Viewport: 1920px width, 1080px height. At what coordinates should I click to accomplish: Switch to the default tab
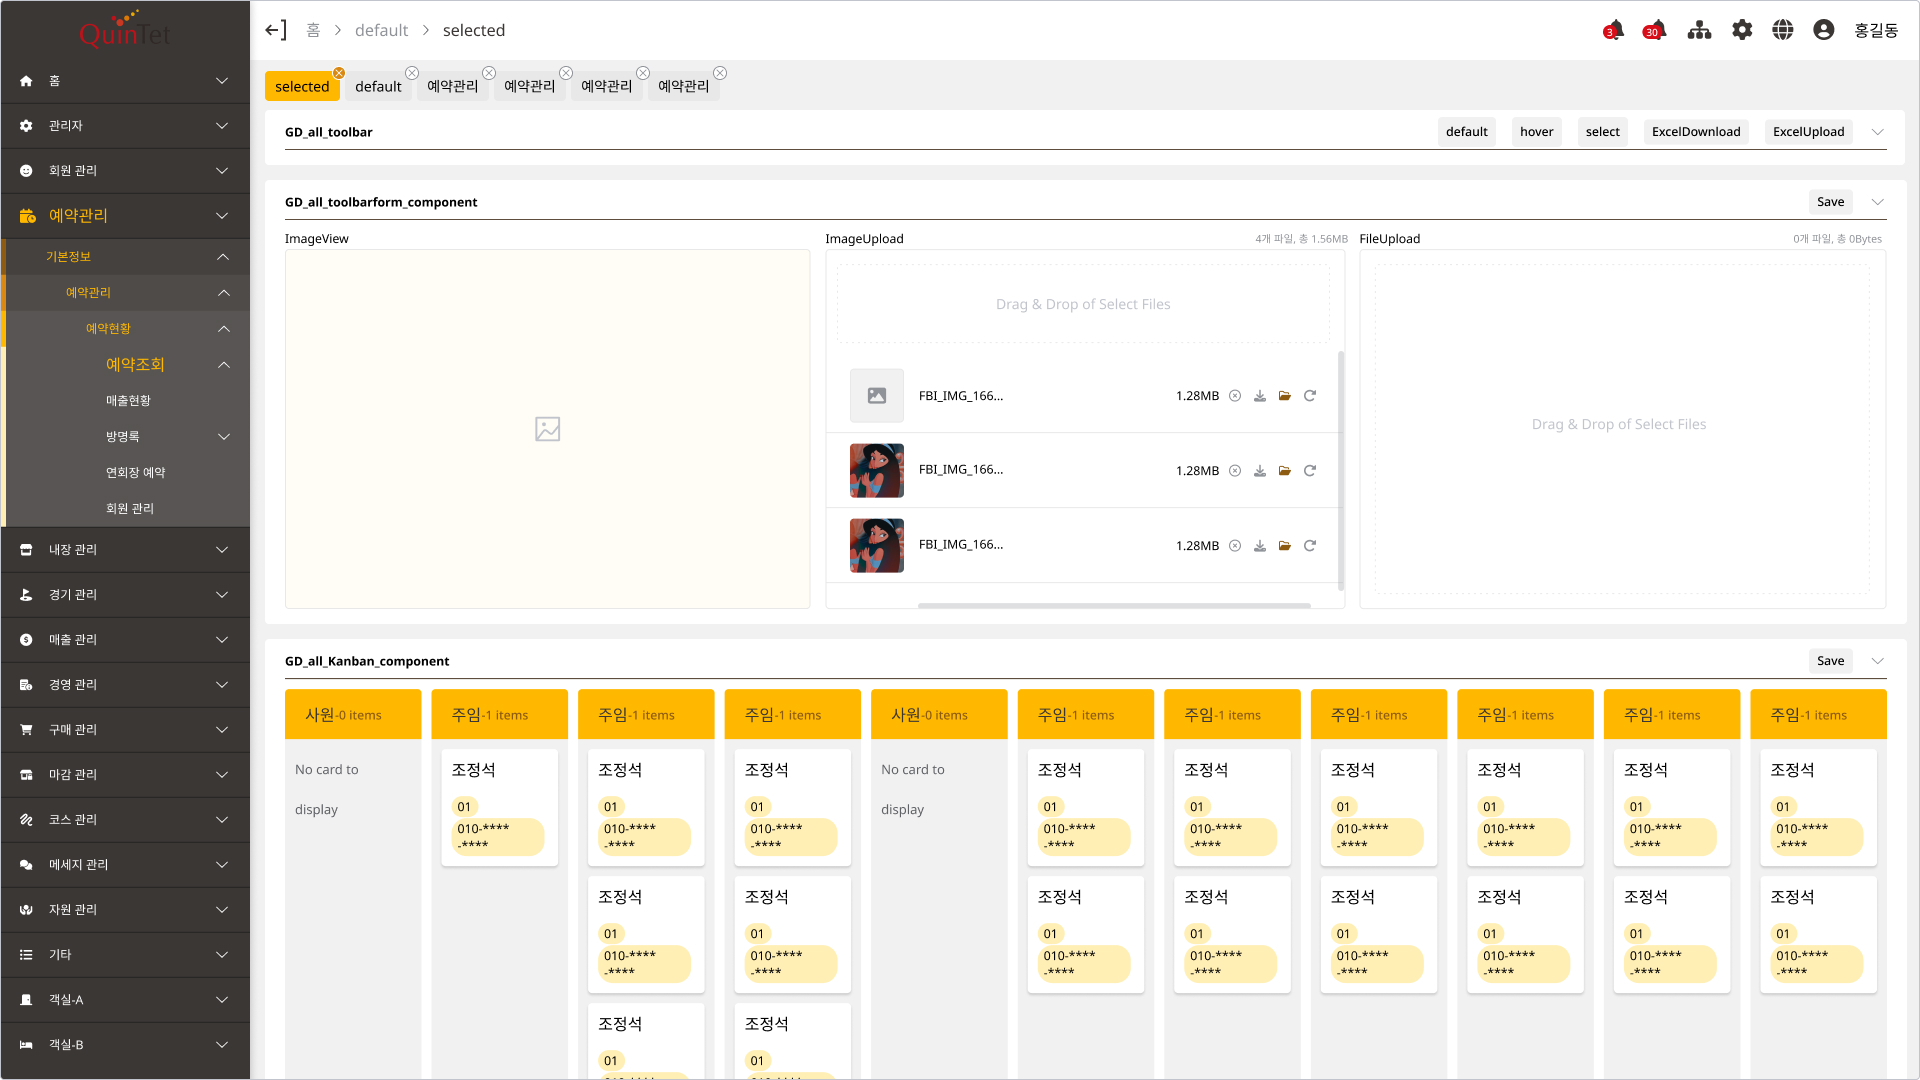point(378,87)
